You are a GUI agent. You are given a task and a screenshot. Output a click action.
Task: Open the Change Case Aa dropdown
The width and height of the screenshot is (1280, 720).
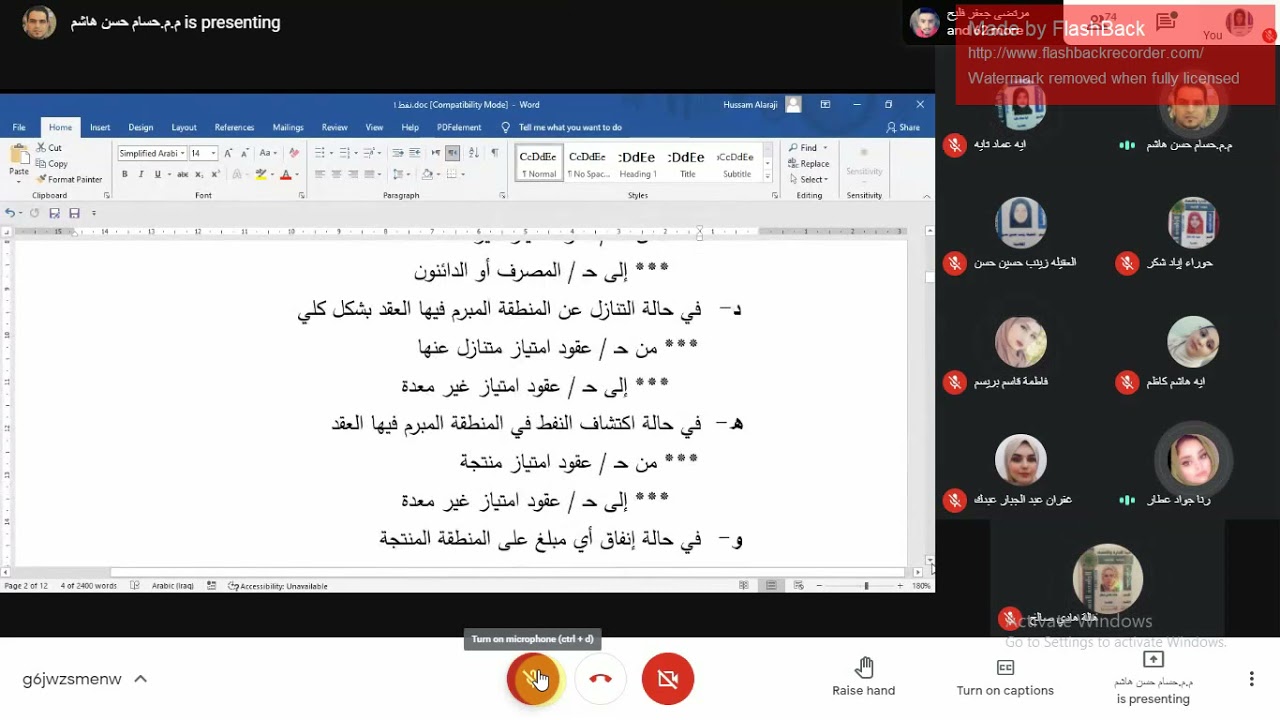point(268,153)
